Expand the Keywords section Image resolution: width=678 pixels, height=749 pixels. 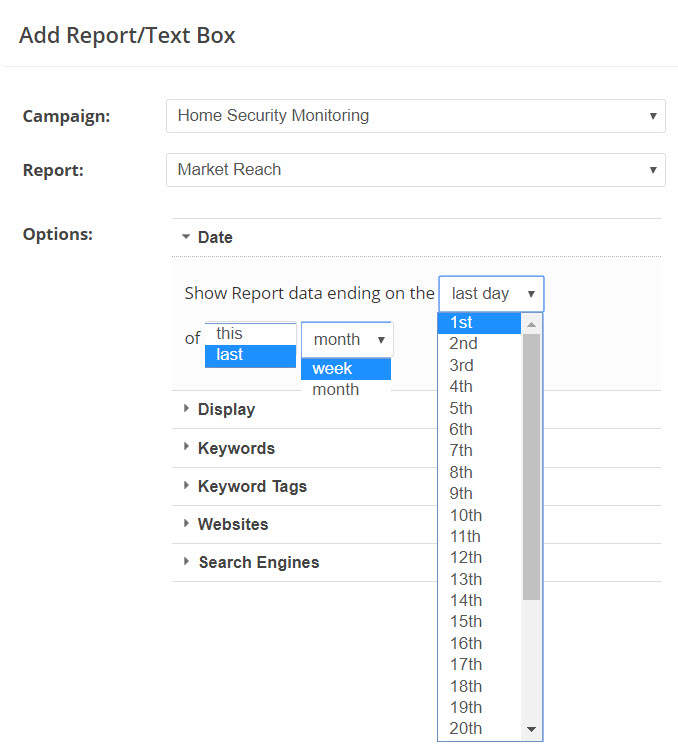[x=236, y=448]
